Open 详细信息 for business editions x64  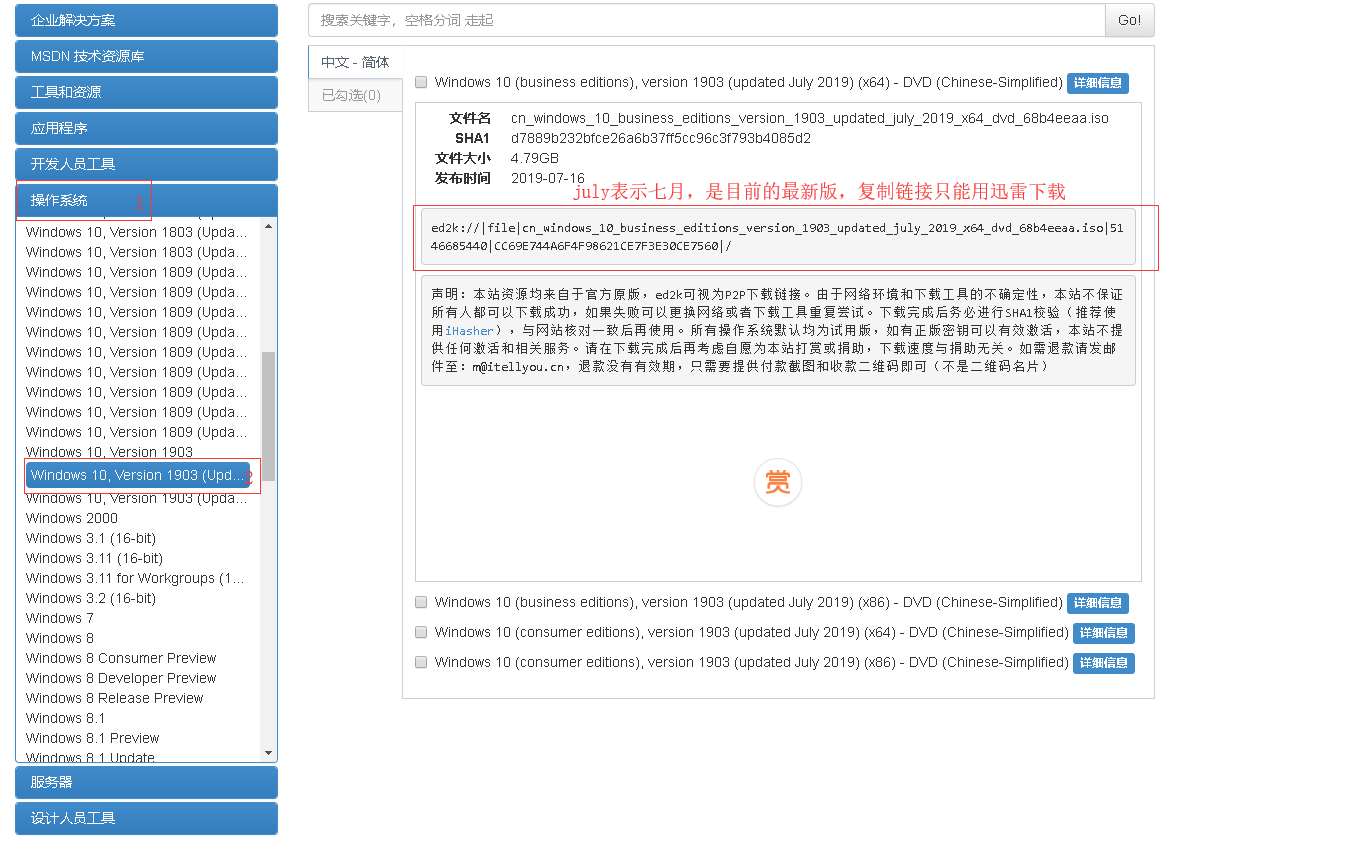click(1098, 83)
